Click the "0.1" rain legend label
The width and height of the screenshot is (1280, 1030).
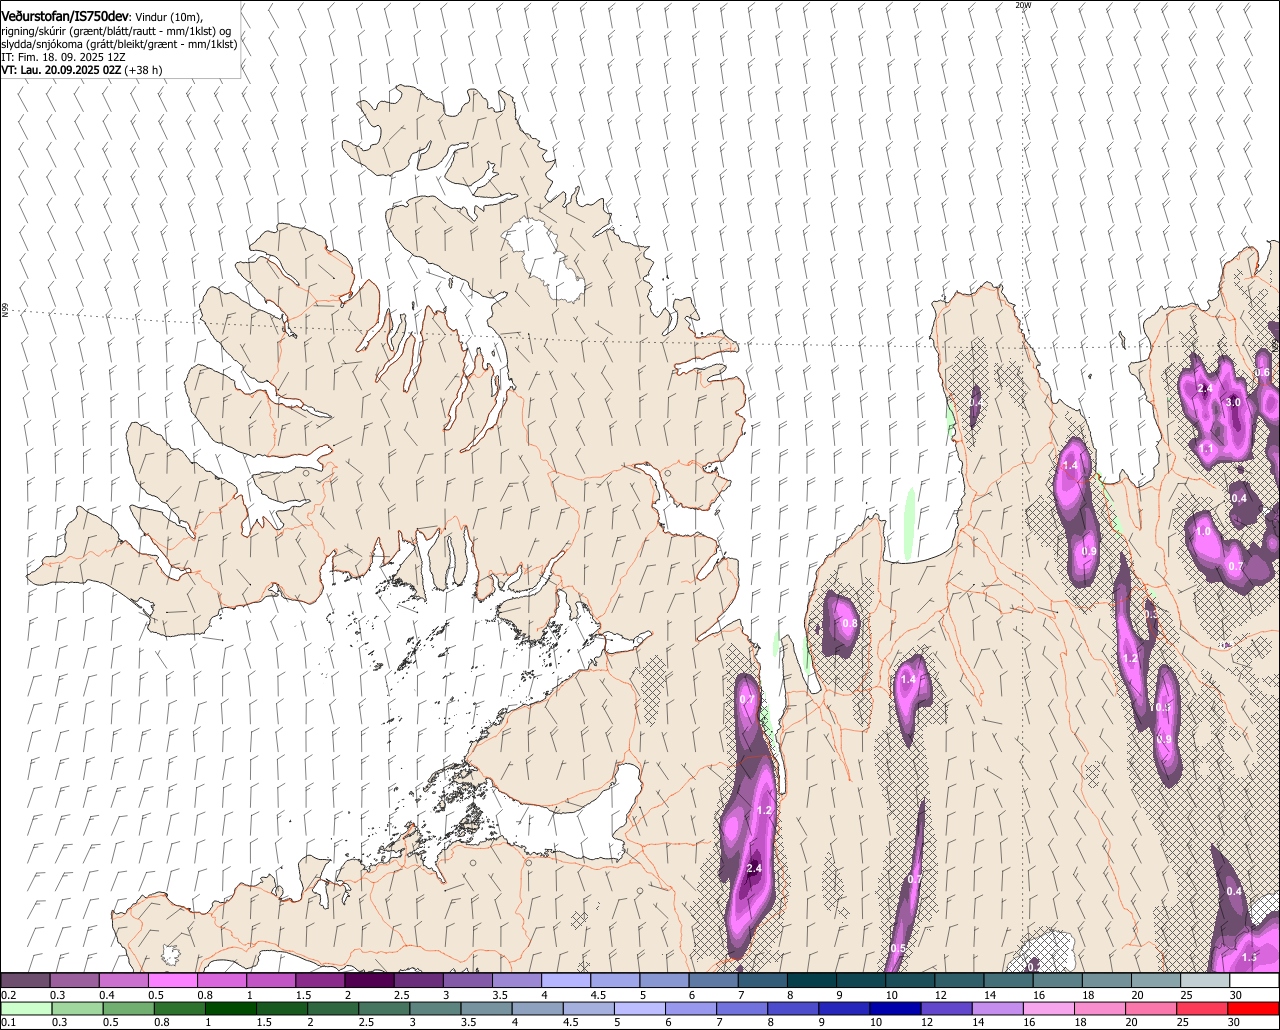click(9, 1022)
